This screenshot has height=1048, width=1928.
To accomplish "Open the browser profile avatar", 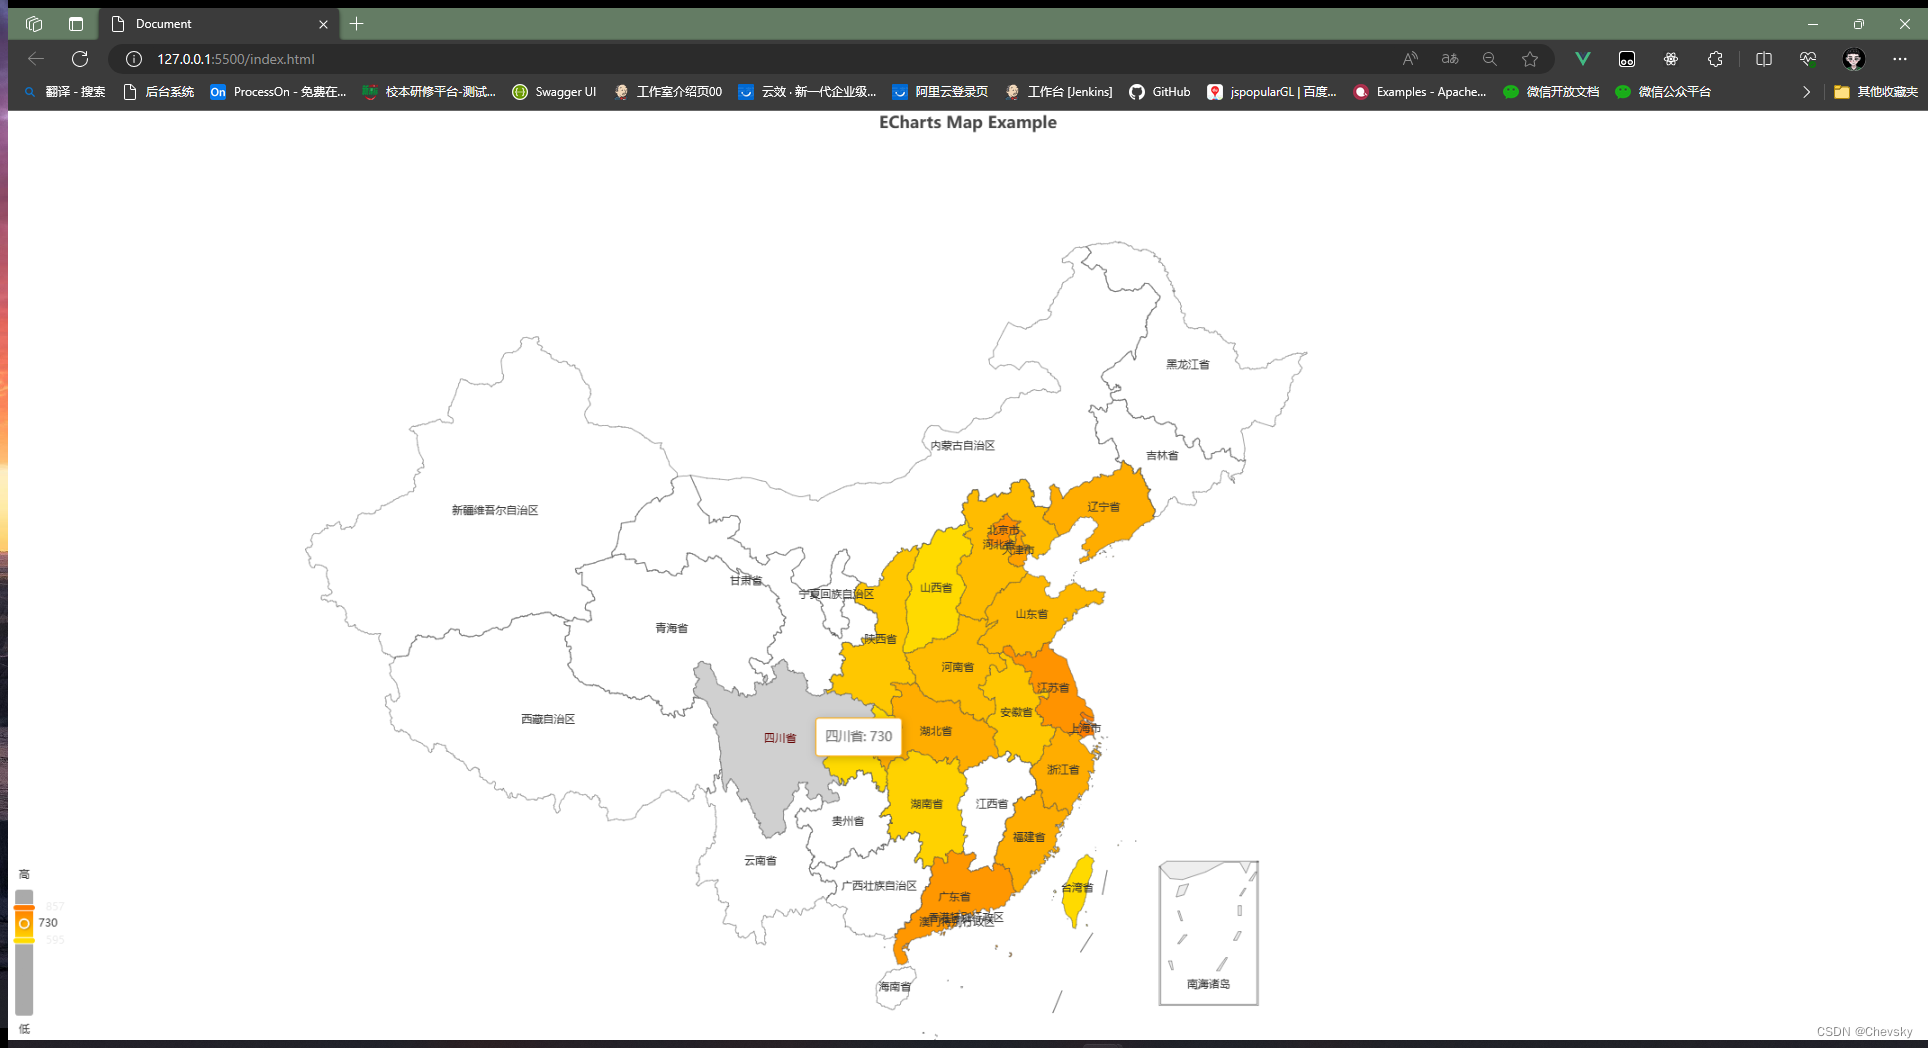I will tap(1855, 59).
